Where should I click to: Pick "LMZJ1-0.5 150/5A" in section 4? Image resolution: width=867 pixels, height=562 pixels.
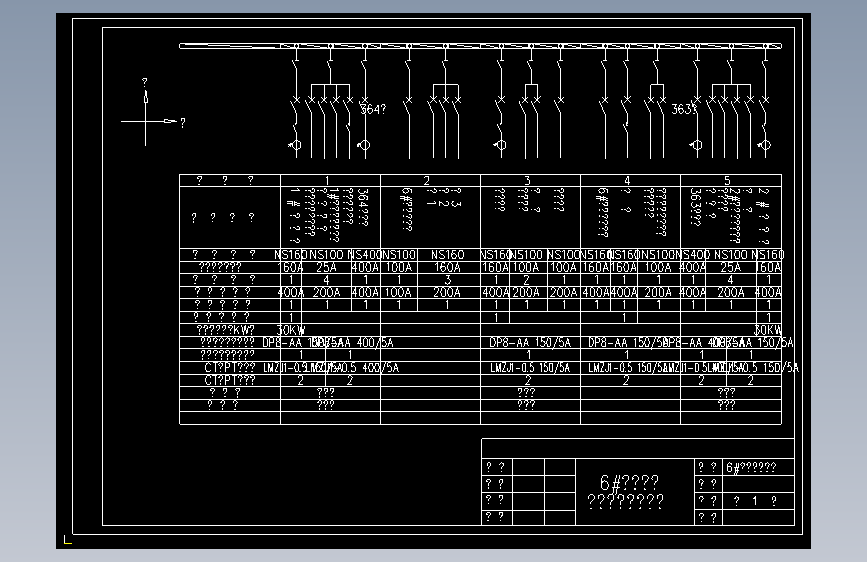pyautogui.click(x=628, y=368)
